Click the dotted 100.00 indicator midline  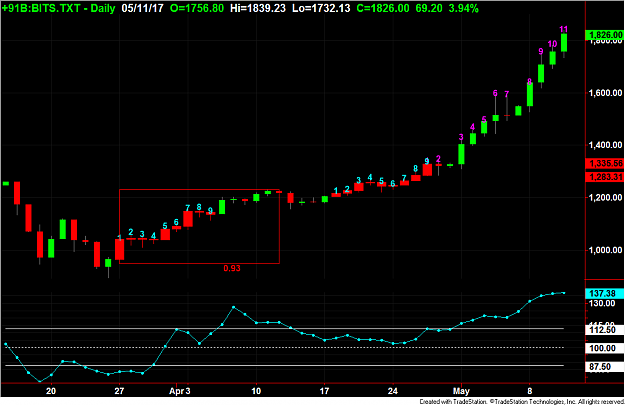tap(285, 348)
